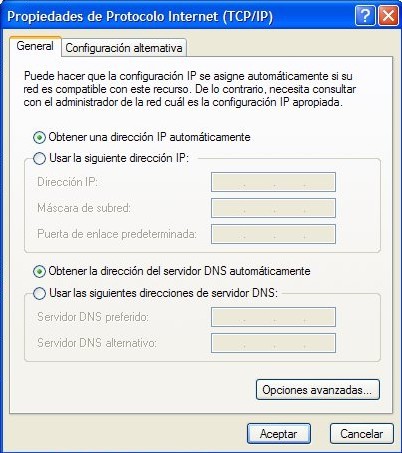This screenshot has width=402, height=453.
Task: Click the IP configuration description paragraph
Action: pos(190,89)
